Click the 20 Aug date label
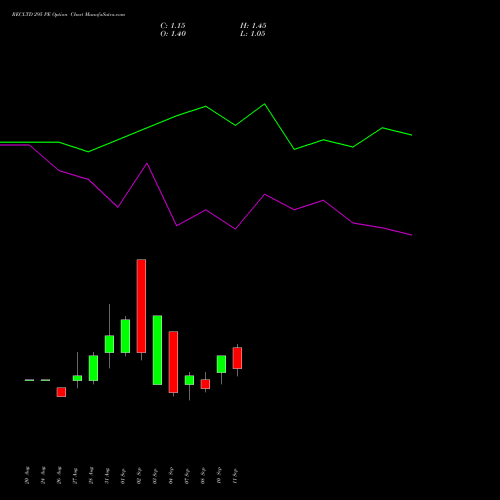This screenshot has height=500, width=500. click(x=27, y=475)
